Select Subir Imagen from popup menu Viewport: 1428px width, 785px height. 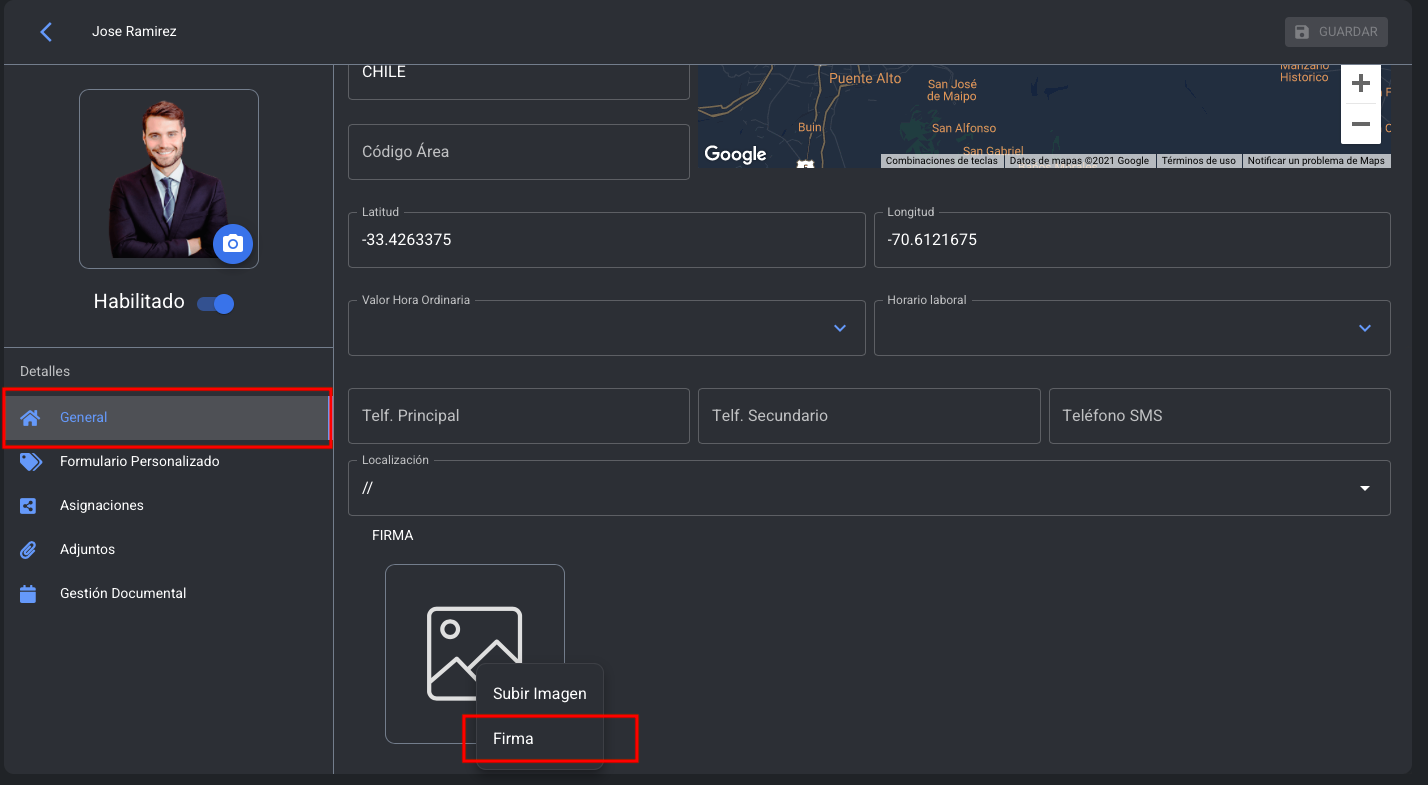click(x=540, y=693)
